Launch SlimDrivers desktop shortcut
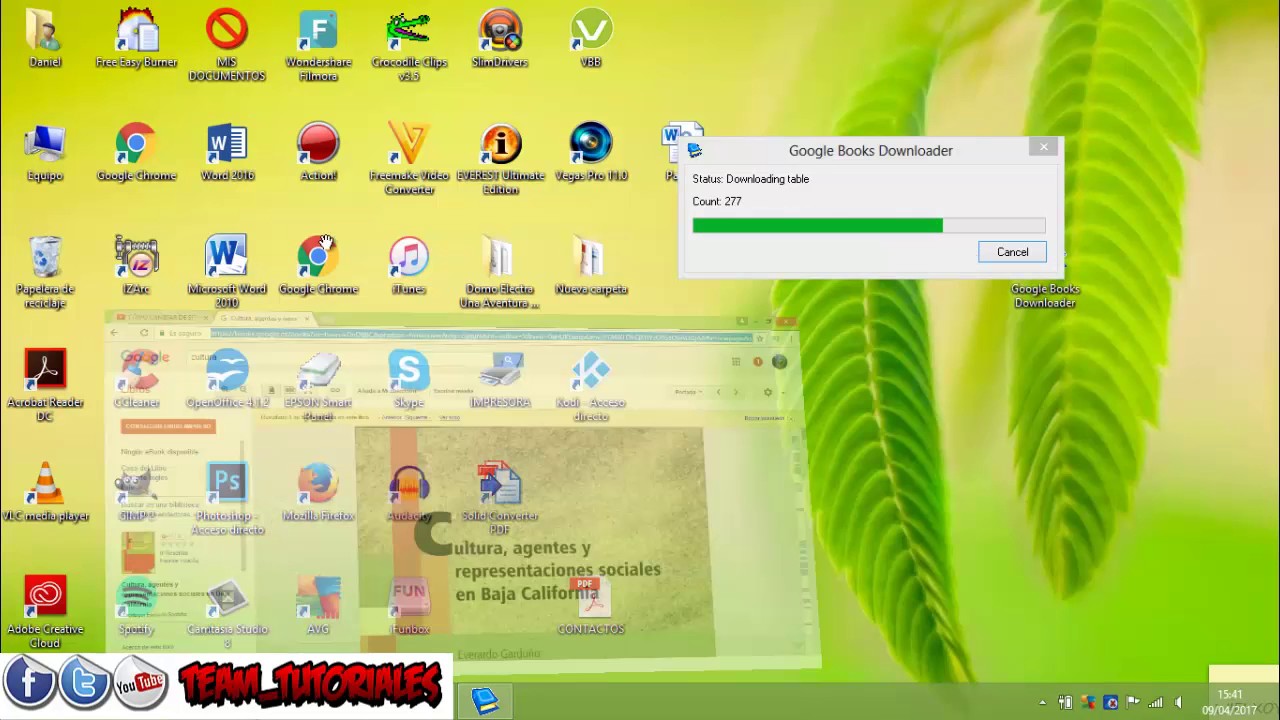Viewport: 1280px width, 720px height. pos(500,39)
